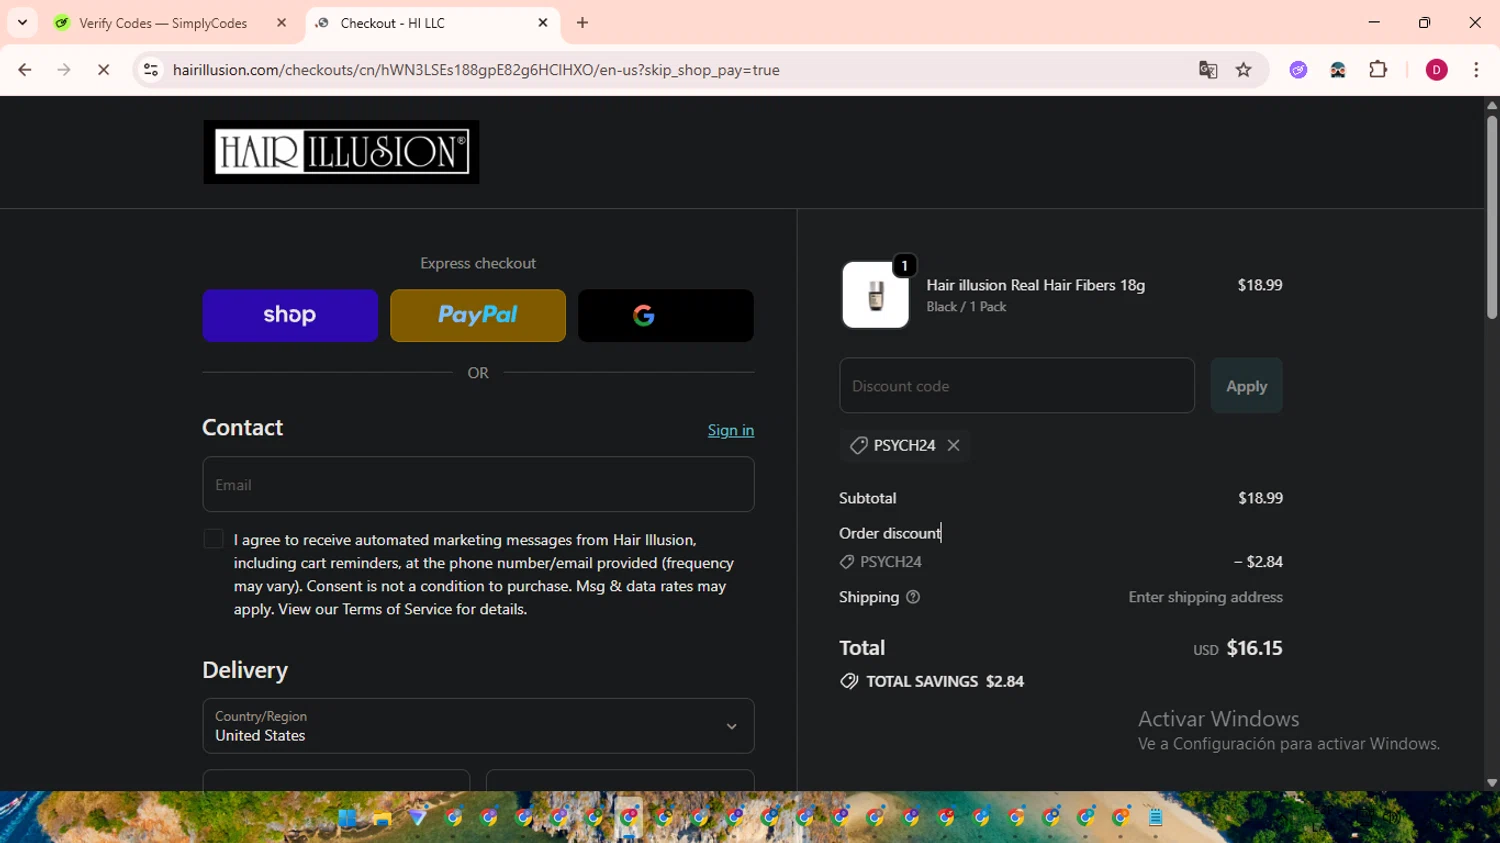Screen dimensions: 1500x843
Task: Click the Contact section heading
Action: pyautogui.click(x=242, y=428)
